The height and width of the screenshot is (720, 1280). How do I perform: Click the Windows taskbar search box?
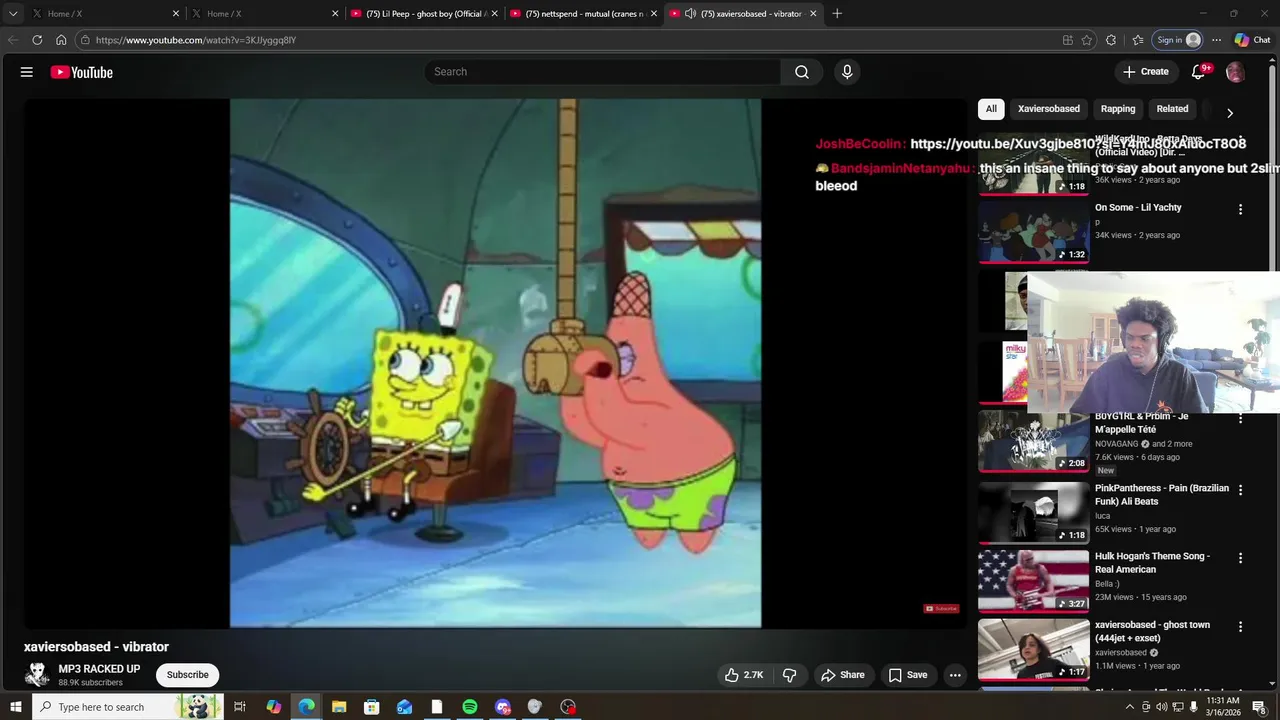click(127, 707)
